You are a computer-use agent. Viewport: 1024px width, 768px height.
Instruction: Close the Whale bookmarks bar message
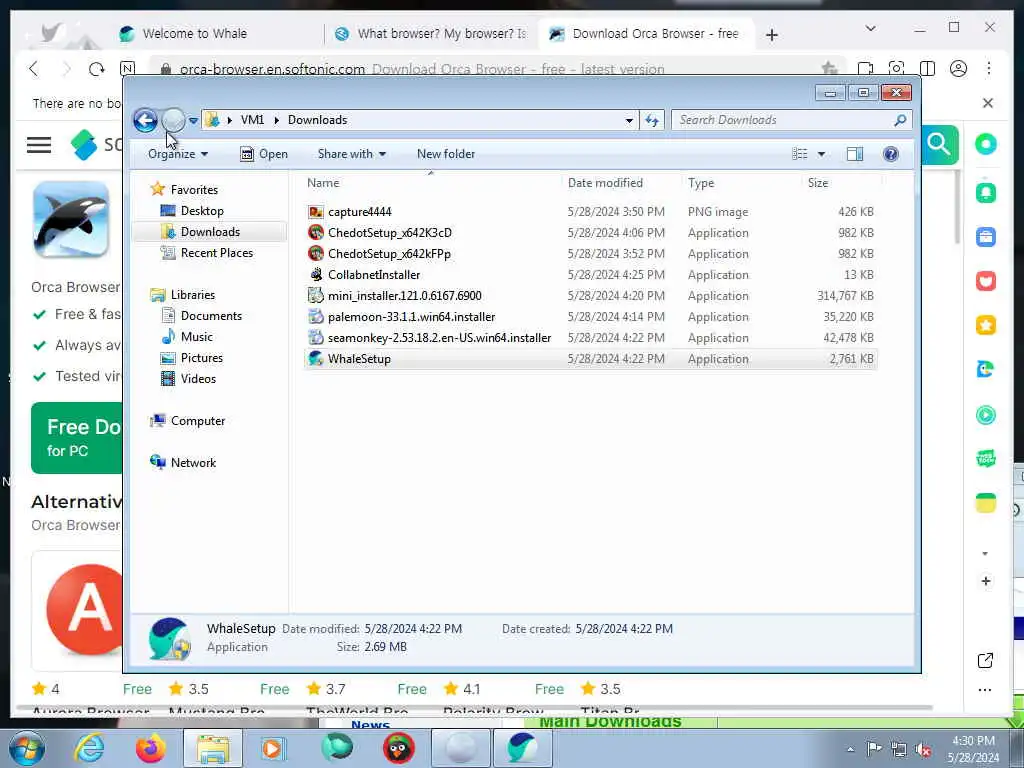click(x=988, y=103)
